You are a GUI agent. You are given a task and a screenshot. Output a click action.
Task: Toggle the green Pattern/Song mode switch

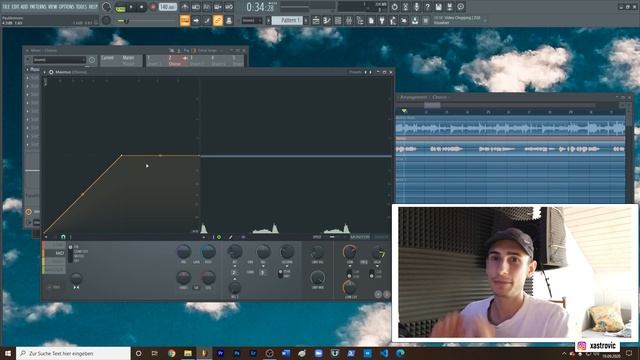point(120,7)
